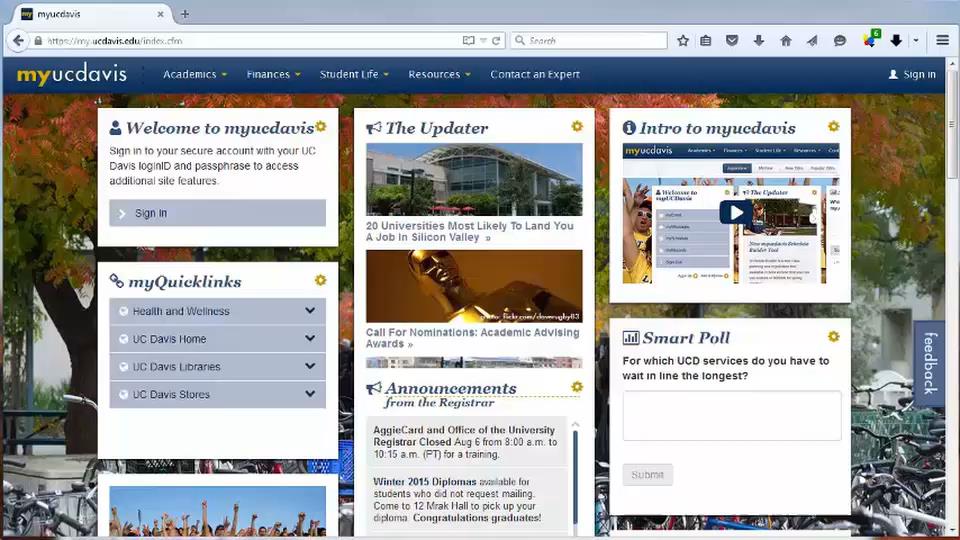Click the site security padlock icon
The height and width of the screenshot is (540, 960).
tap(38, 40)
